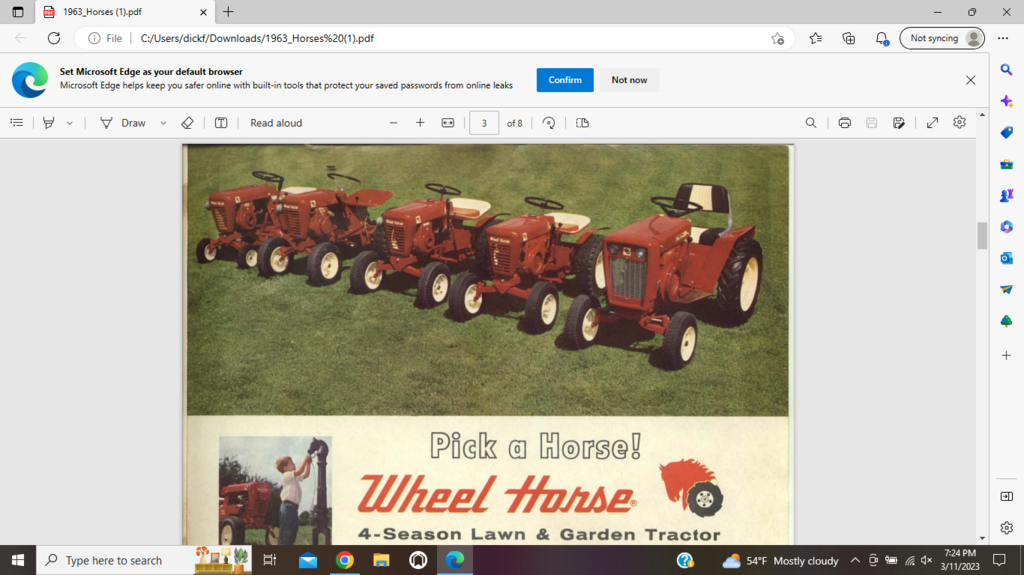Zoom in the PDF page
The height and width of the screenshot is (575, 1024).
tap(420, 123)
